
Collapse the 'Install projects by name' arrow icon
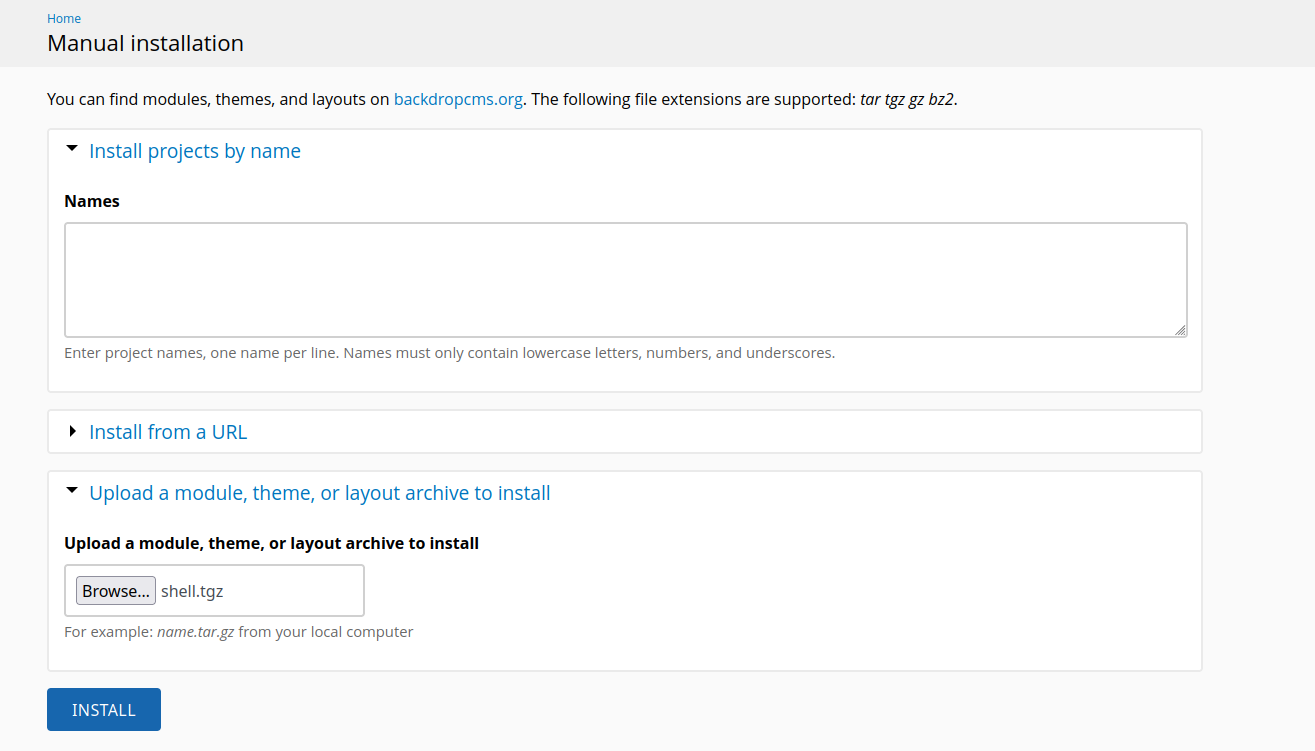71,149
